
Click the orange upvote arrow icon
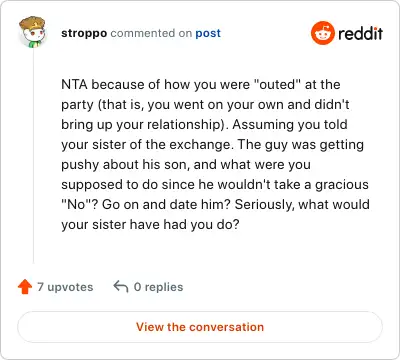pos(25,287)
